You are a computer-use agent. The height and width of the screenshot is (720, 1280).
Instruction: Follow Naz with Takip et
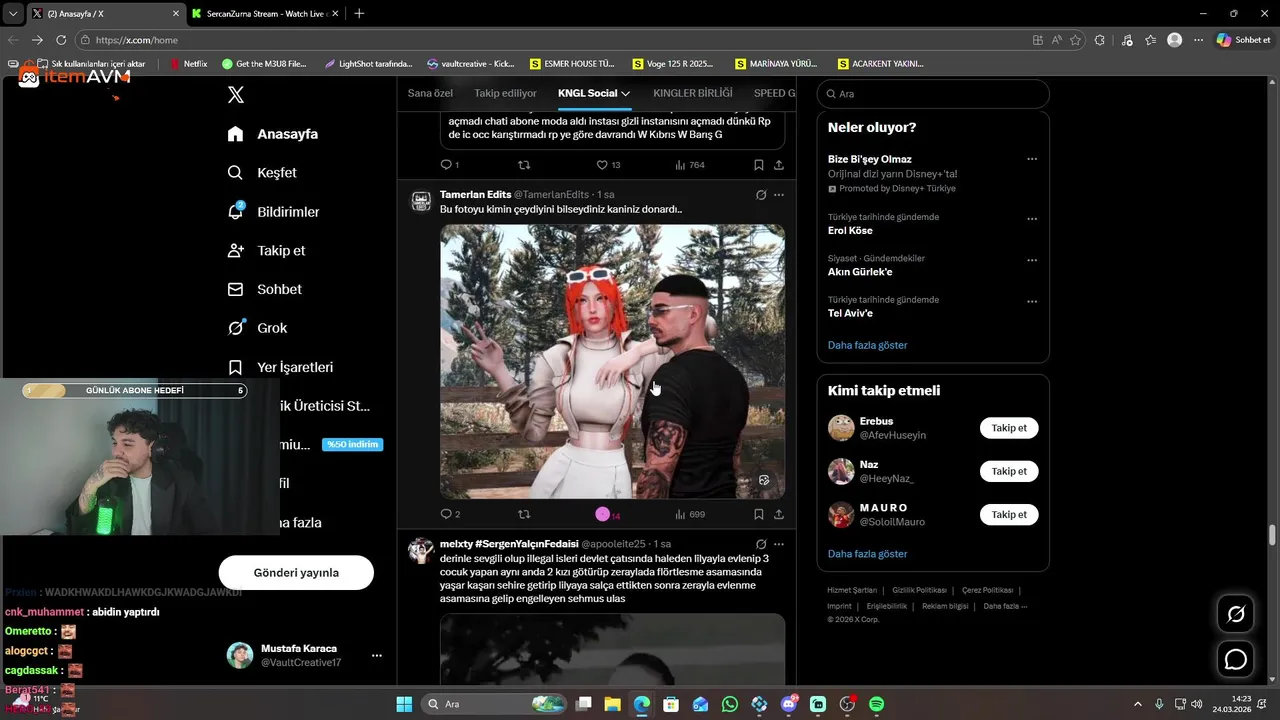pyautogui.click(x=1009, y=471)
